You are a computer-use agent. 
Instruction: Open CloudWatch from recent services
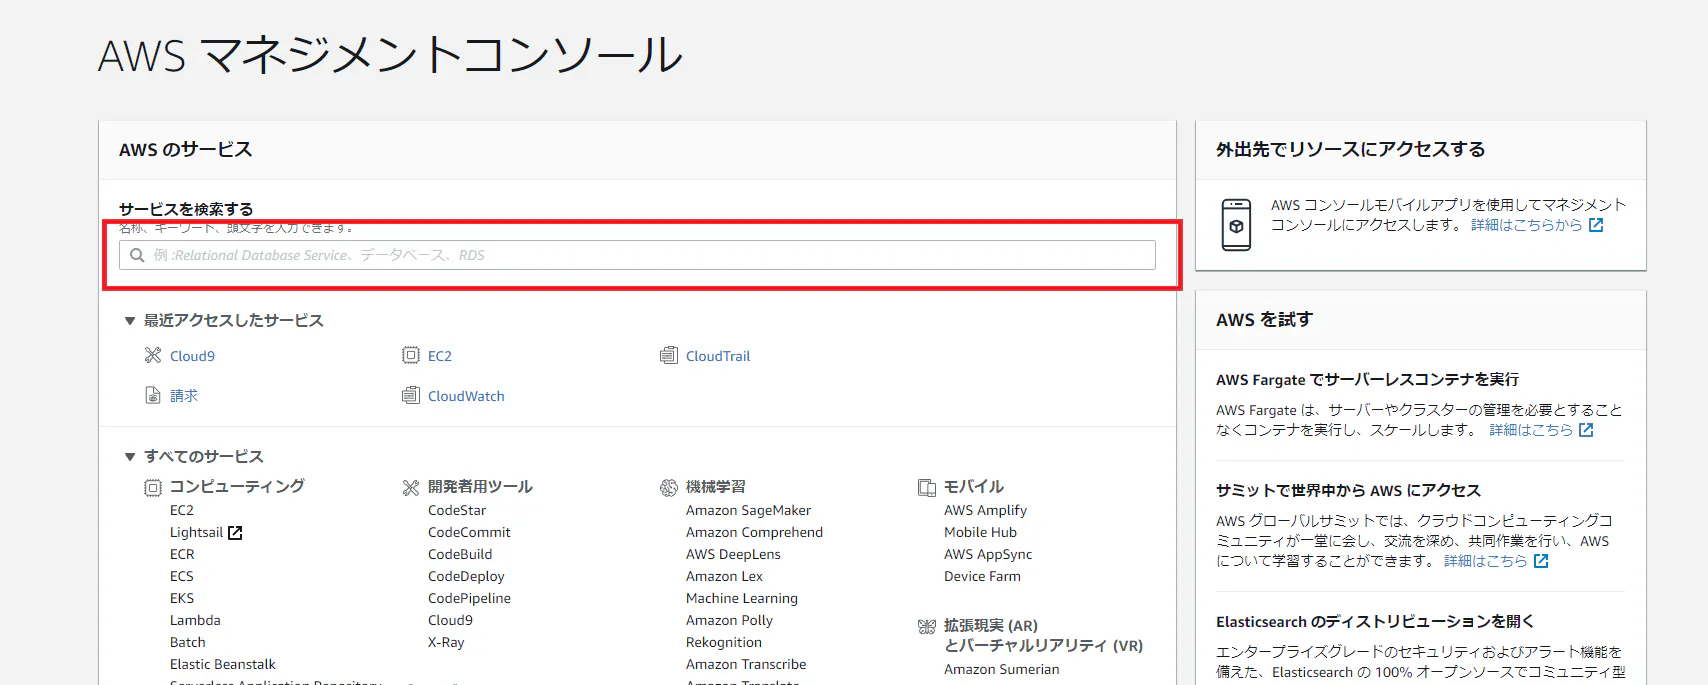pyautogui.click(x=466, y=396)
